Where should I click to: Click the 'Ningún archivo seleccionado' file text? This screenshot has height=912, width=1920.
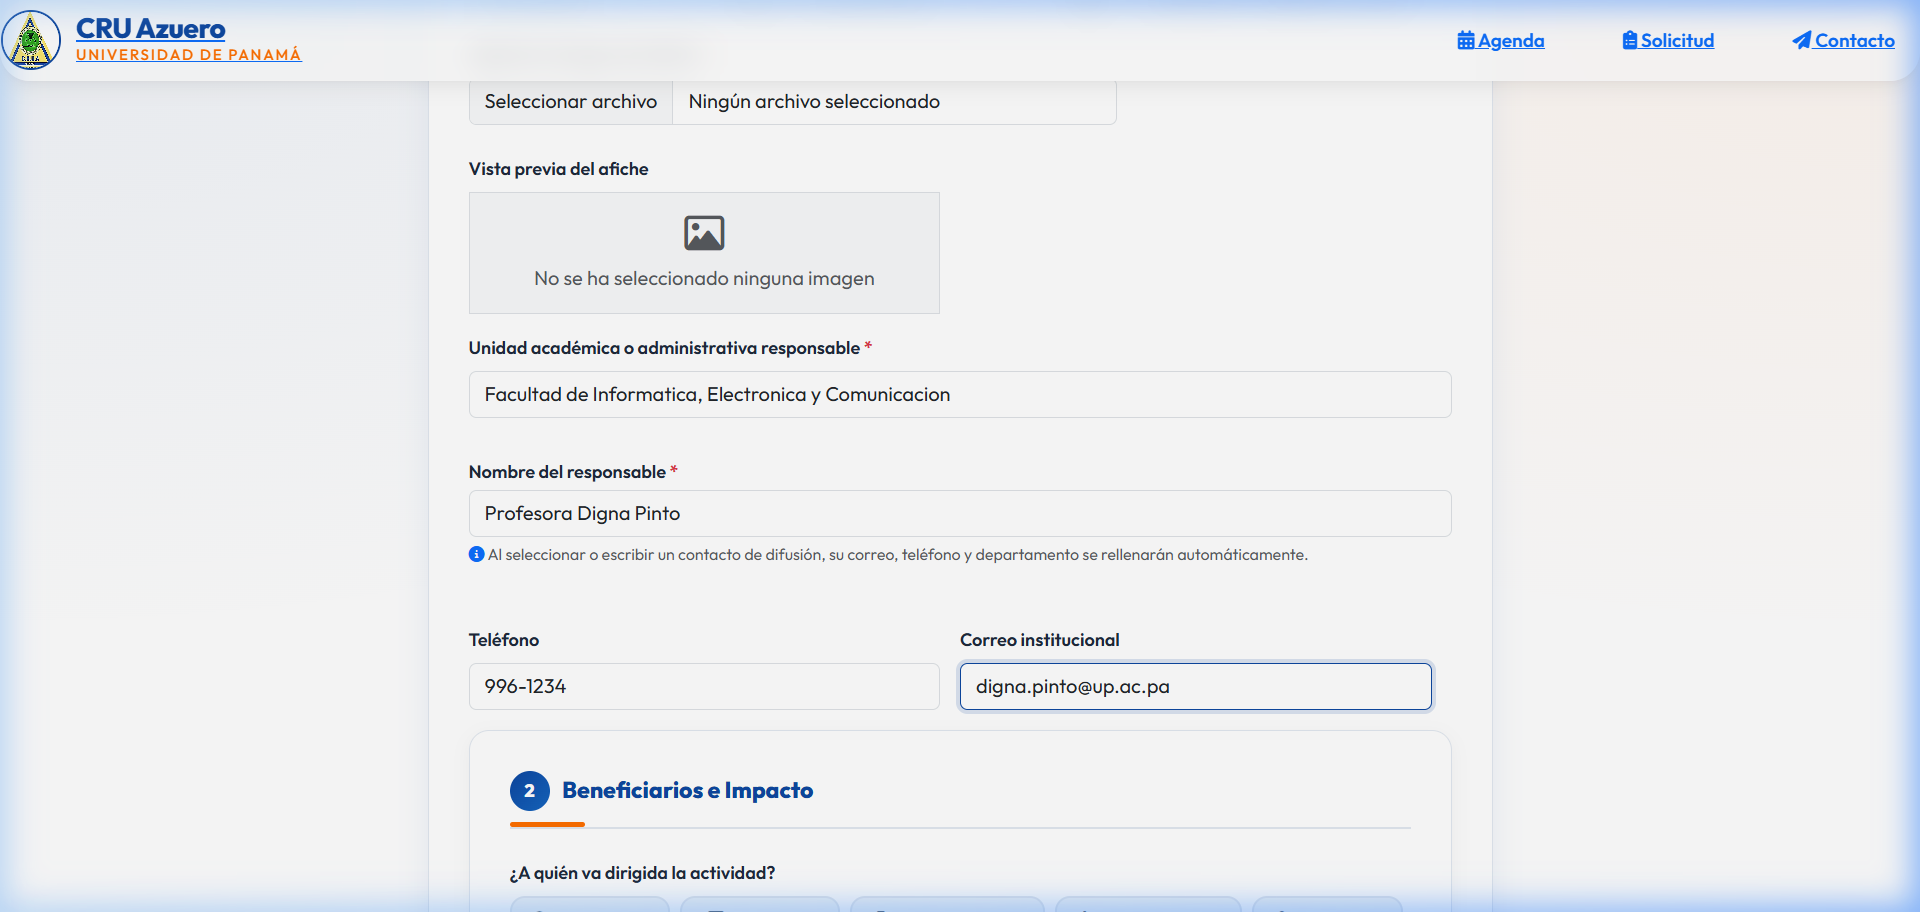click(814, 102)
